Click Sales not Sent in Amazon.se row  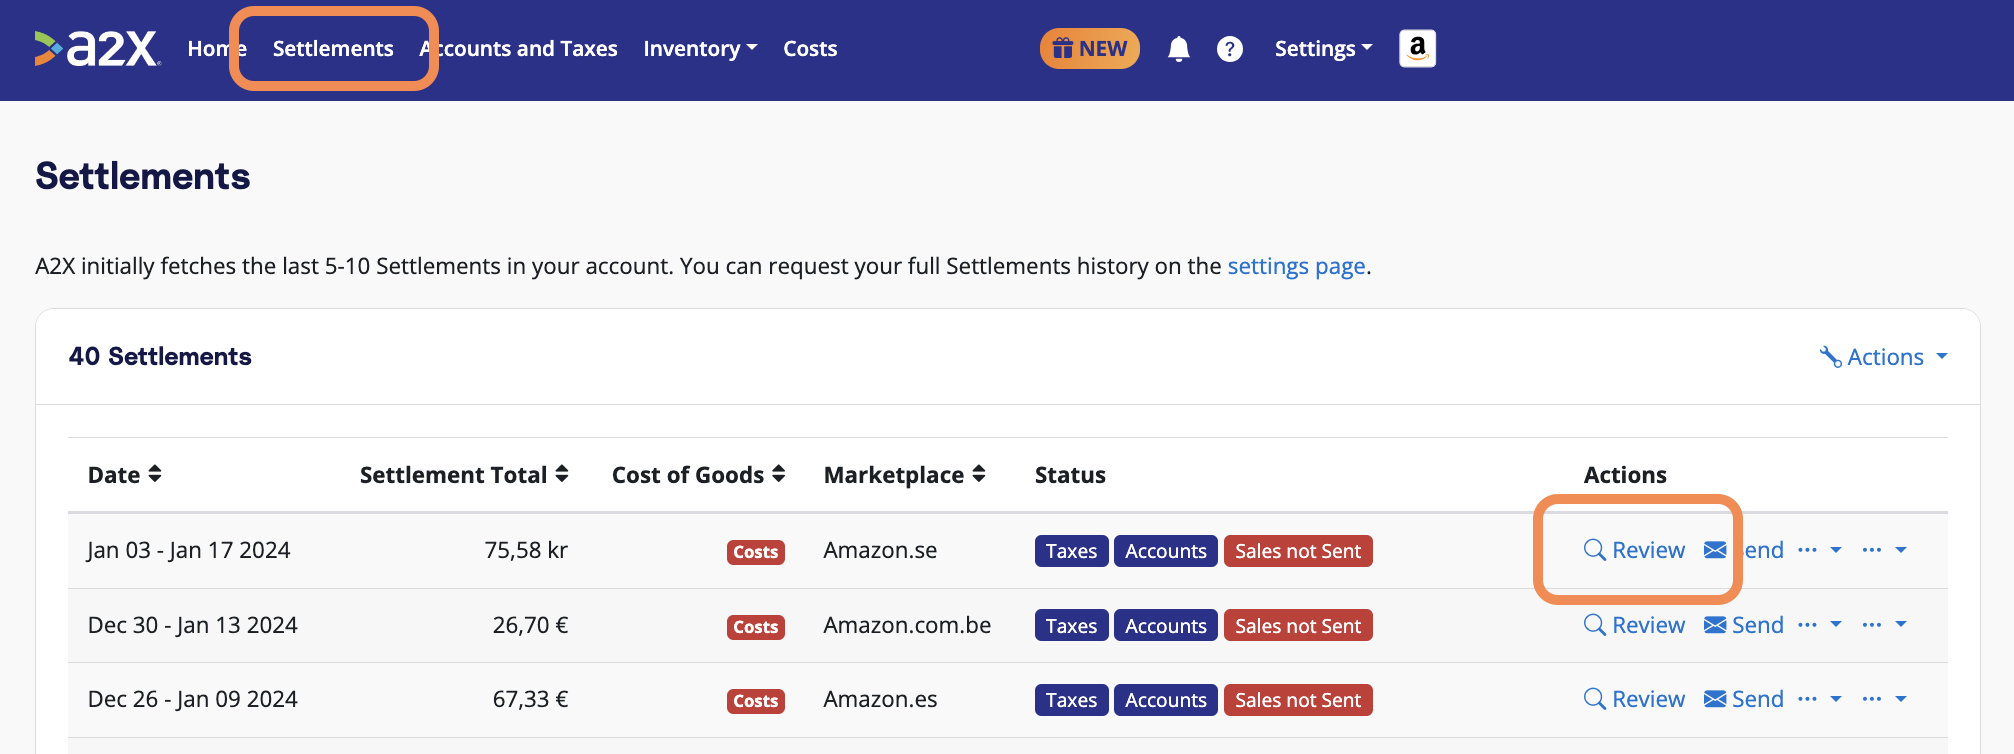point(1298,551)
